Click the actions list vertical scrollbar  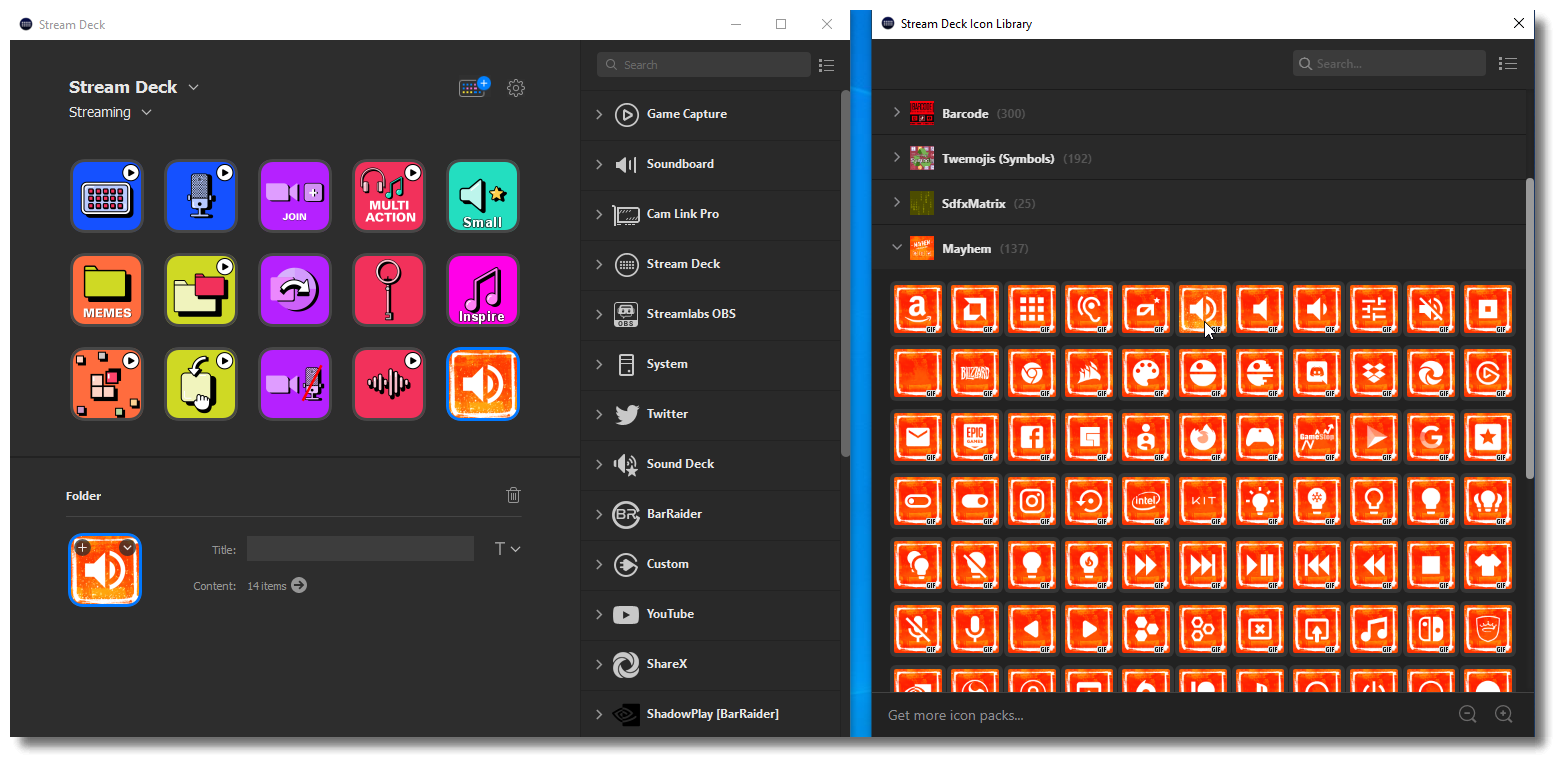coord(845,273)
